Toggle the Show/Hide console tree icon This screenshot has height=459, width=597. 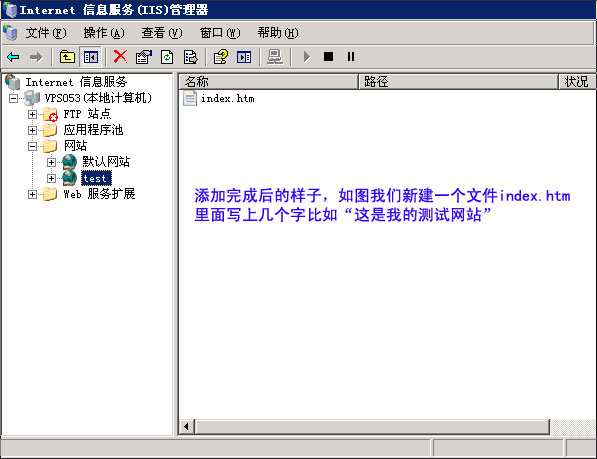pos(91,57)
